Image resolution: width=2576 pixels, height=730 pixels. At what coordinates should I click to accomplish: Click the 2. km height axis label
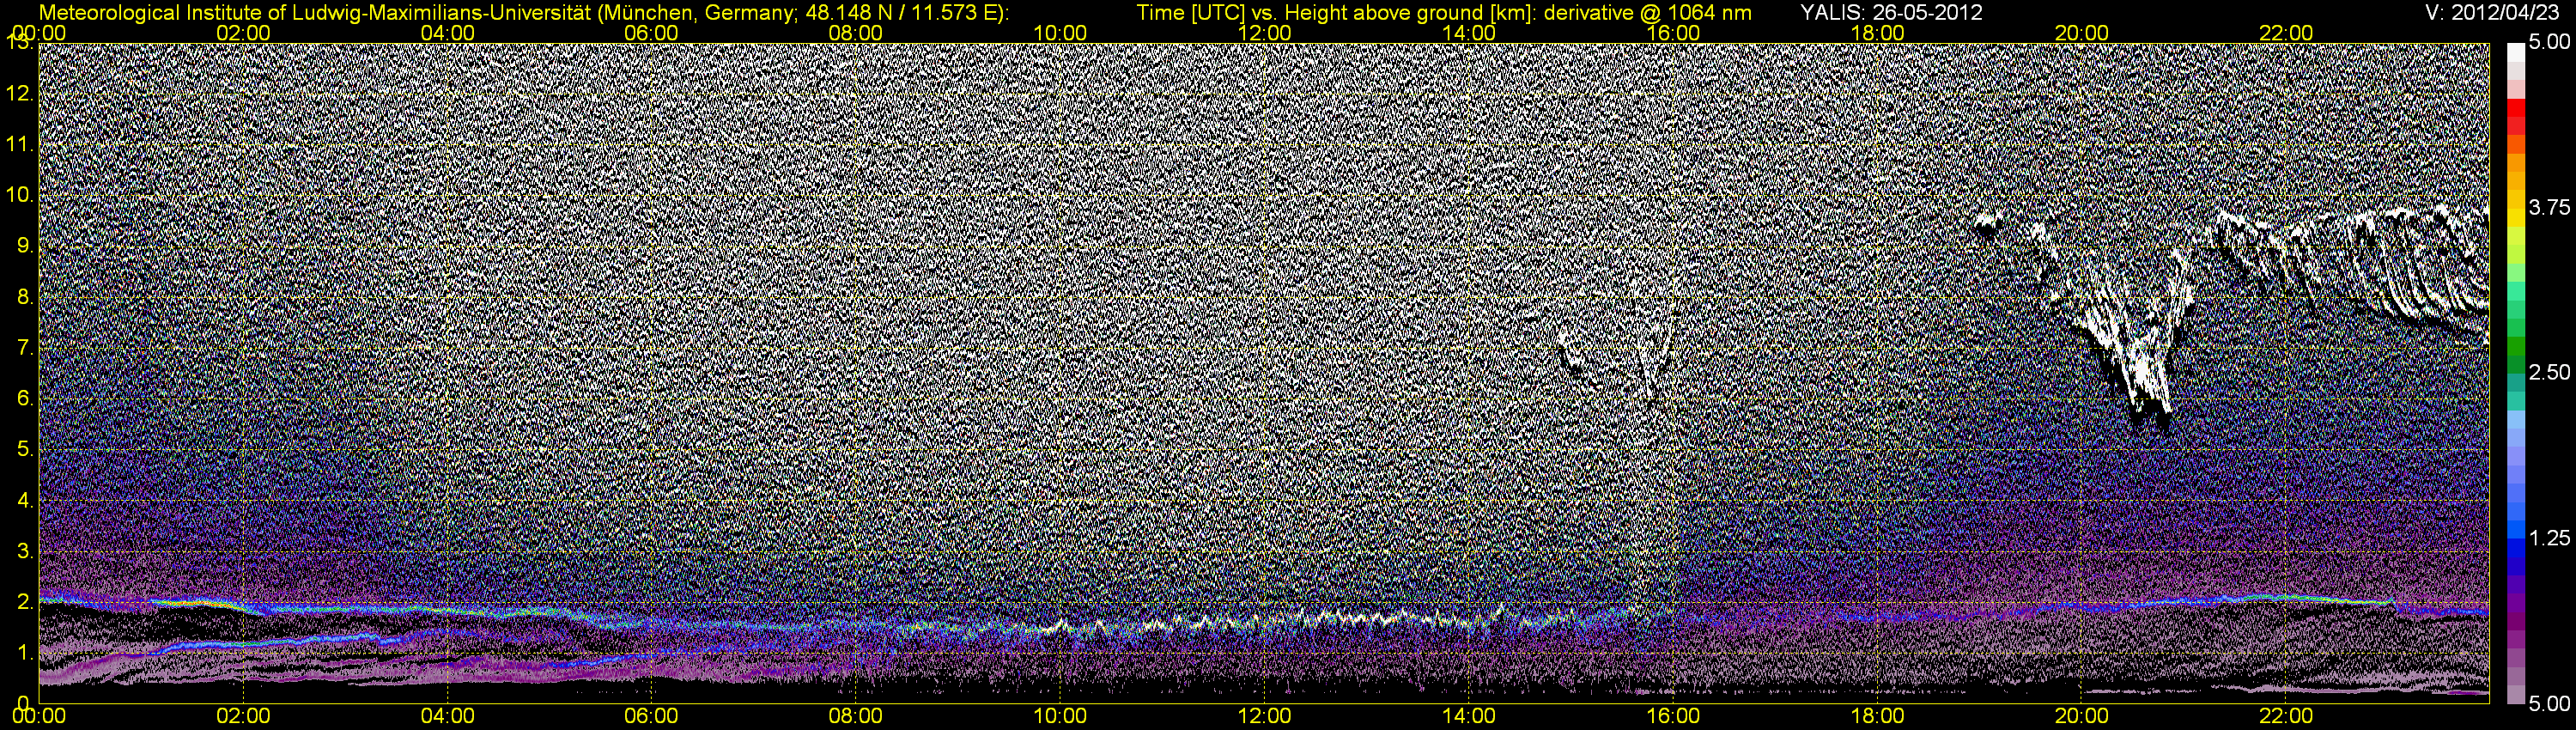24,602
